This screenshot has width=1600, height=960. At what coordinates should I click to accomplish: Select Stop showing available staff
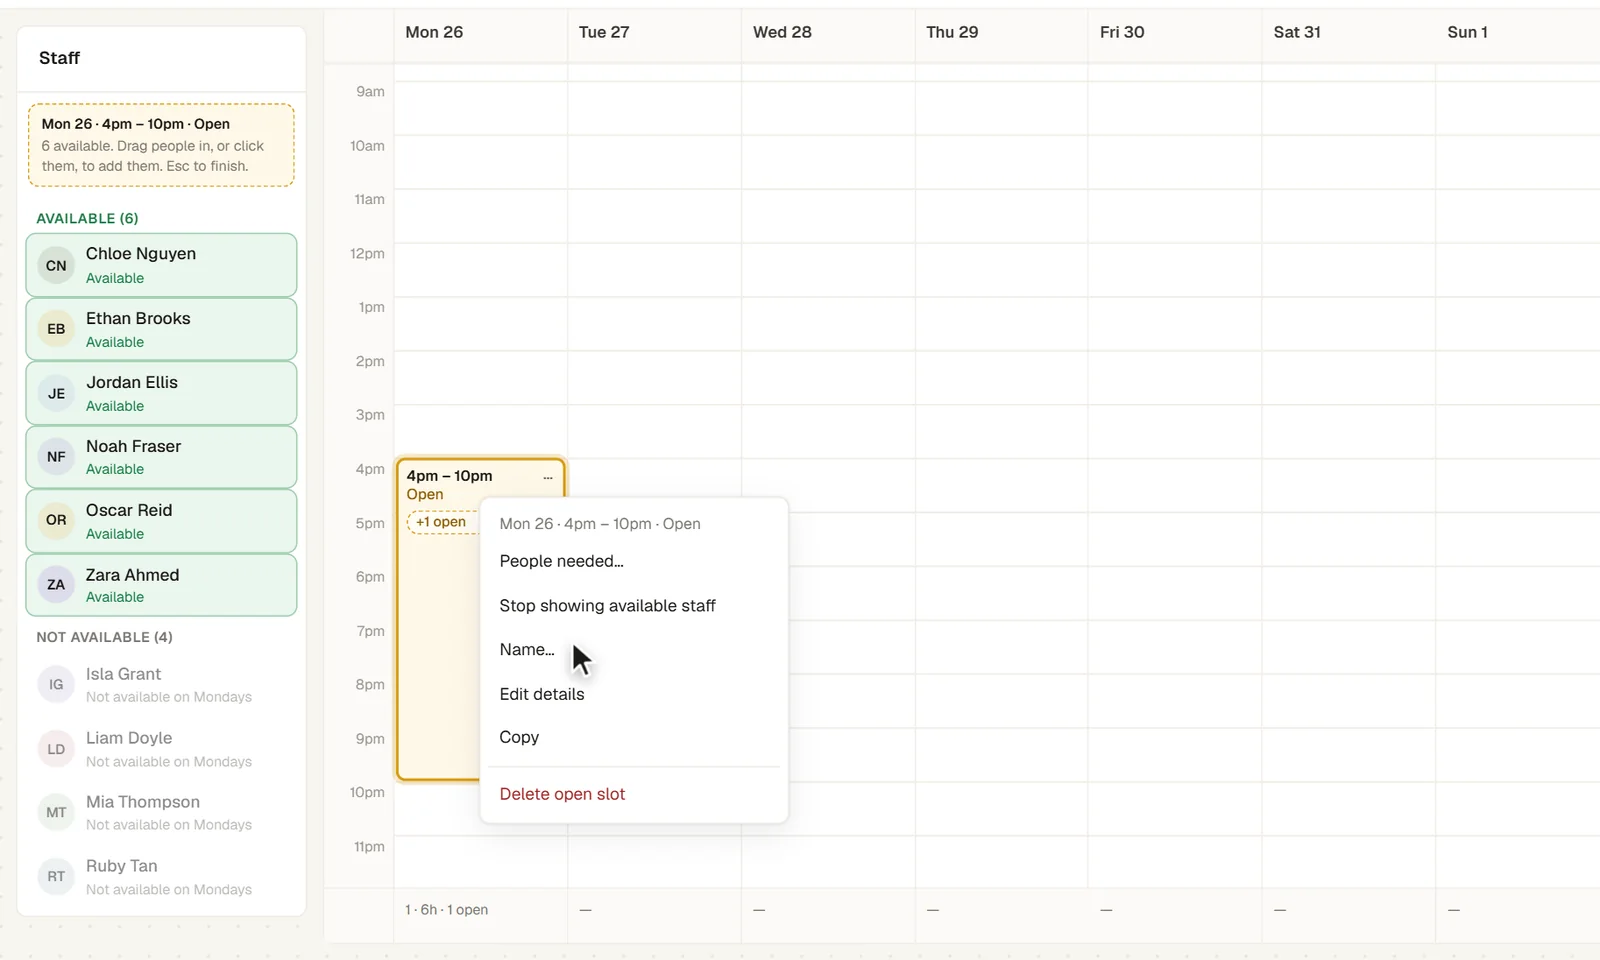(x=634, y=606)
